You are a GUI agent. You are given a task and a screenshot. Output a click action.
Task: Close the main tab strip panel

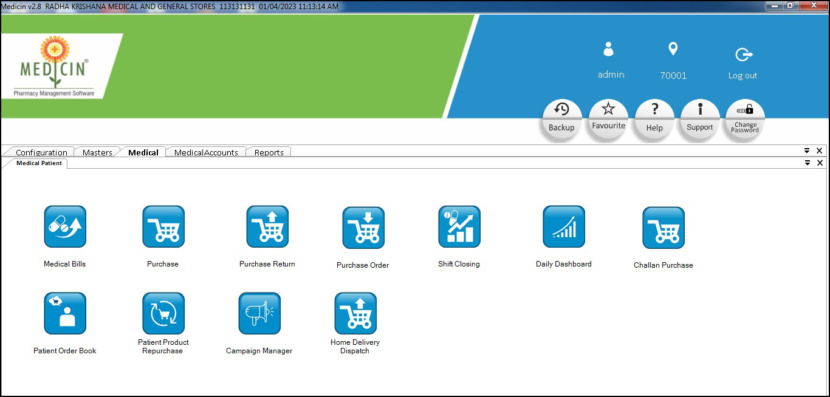[x=820, y=151]
